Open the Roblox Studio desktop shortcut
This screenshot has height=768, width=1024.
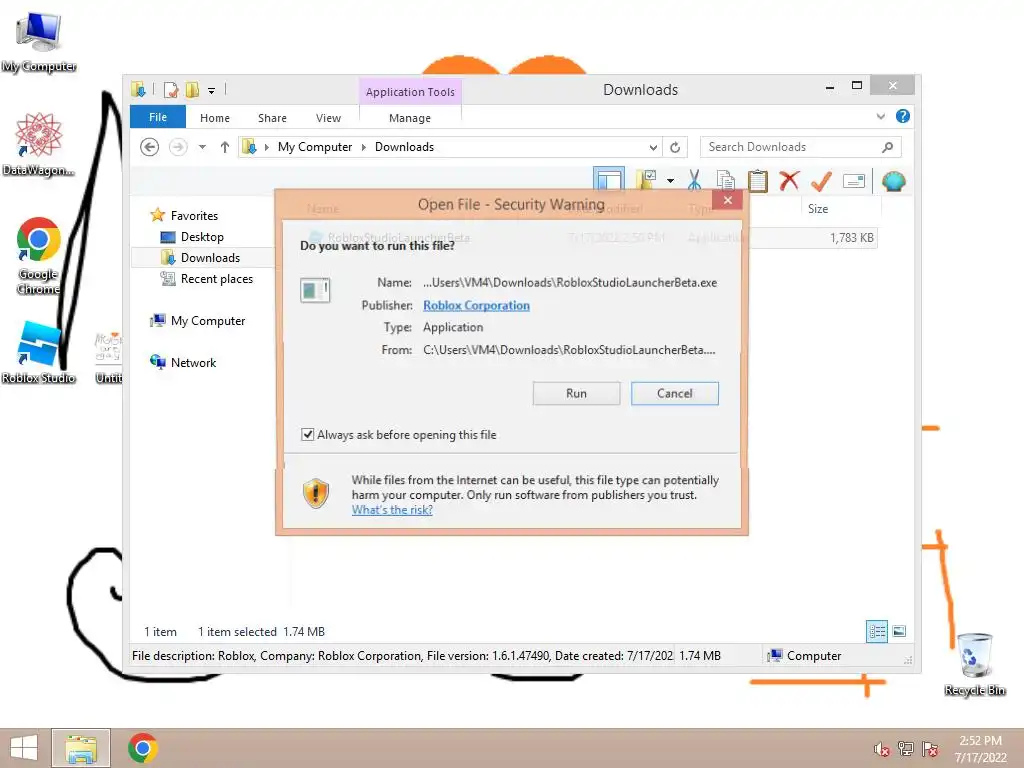point(39,352)
